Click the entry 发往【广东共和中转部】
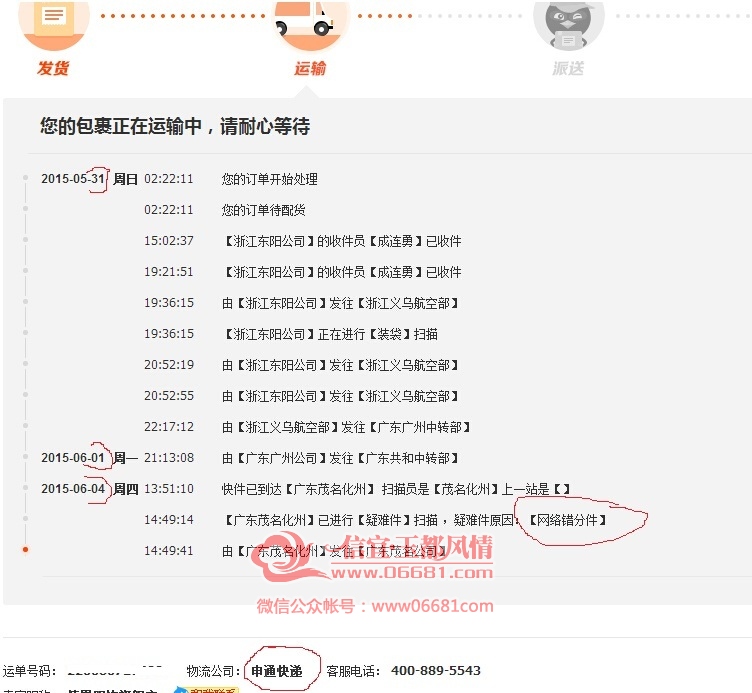This screenshot has width=752, height=693. point(340,458)
